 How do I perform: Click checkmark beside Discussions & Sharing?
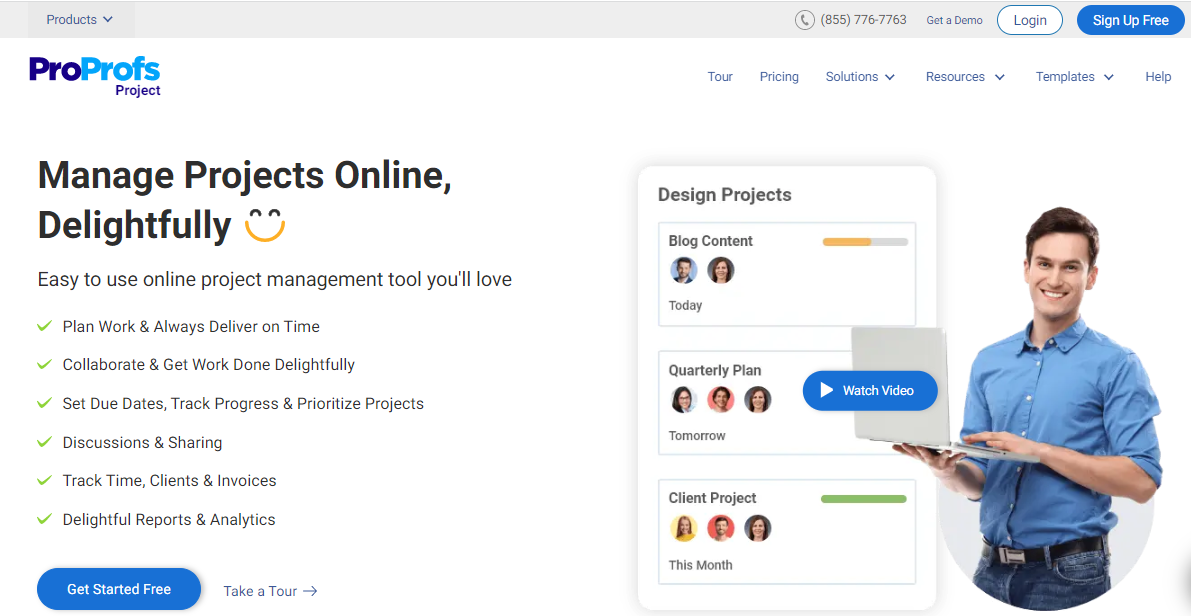(x=44, y=442)
